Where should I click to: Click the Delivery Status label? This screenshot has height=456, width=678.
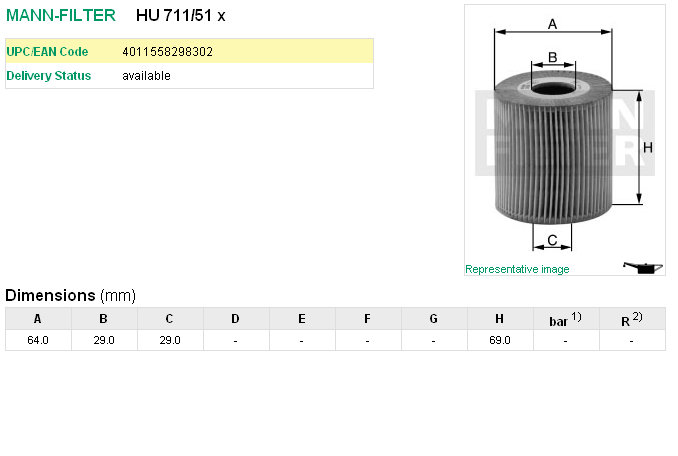pos(48,76)
